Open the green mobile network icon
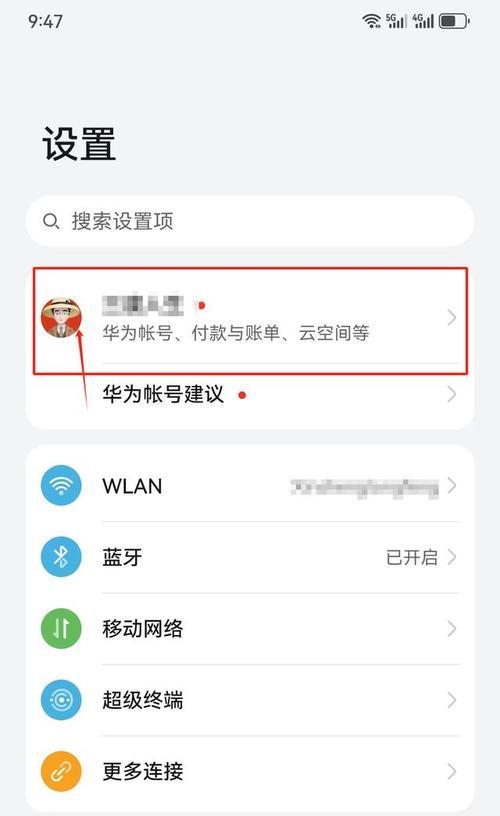The height and width of the screenshot is (816, 500). 61,629
